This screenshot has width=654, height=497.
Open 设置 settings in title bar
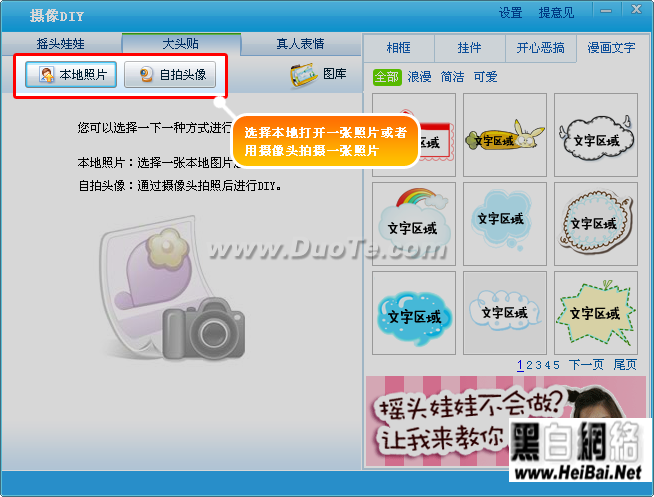511,13
